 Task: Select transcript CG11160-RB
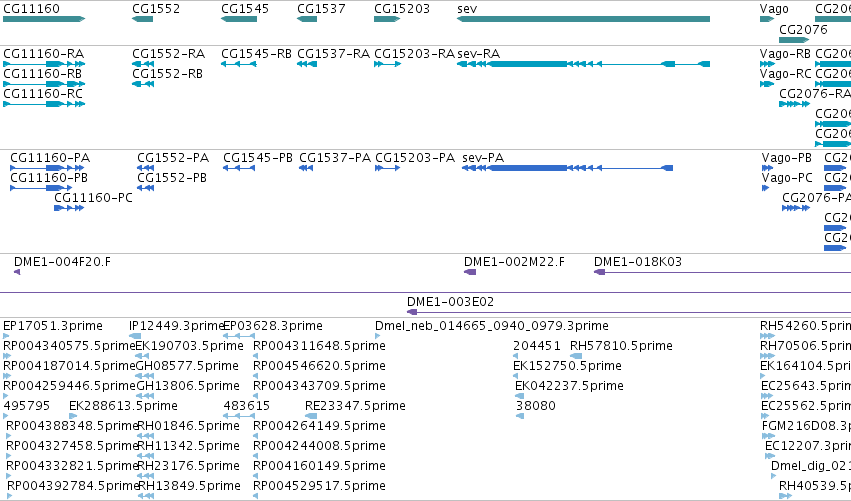tap(44, 84)
